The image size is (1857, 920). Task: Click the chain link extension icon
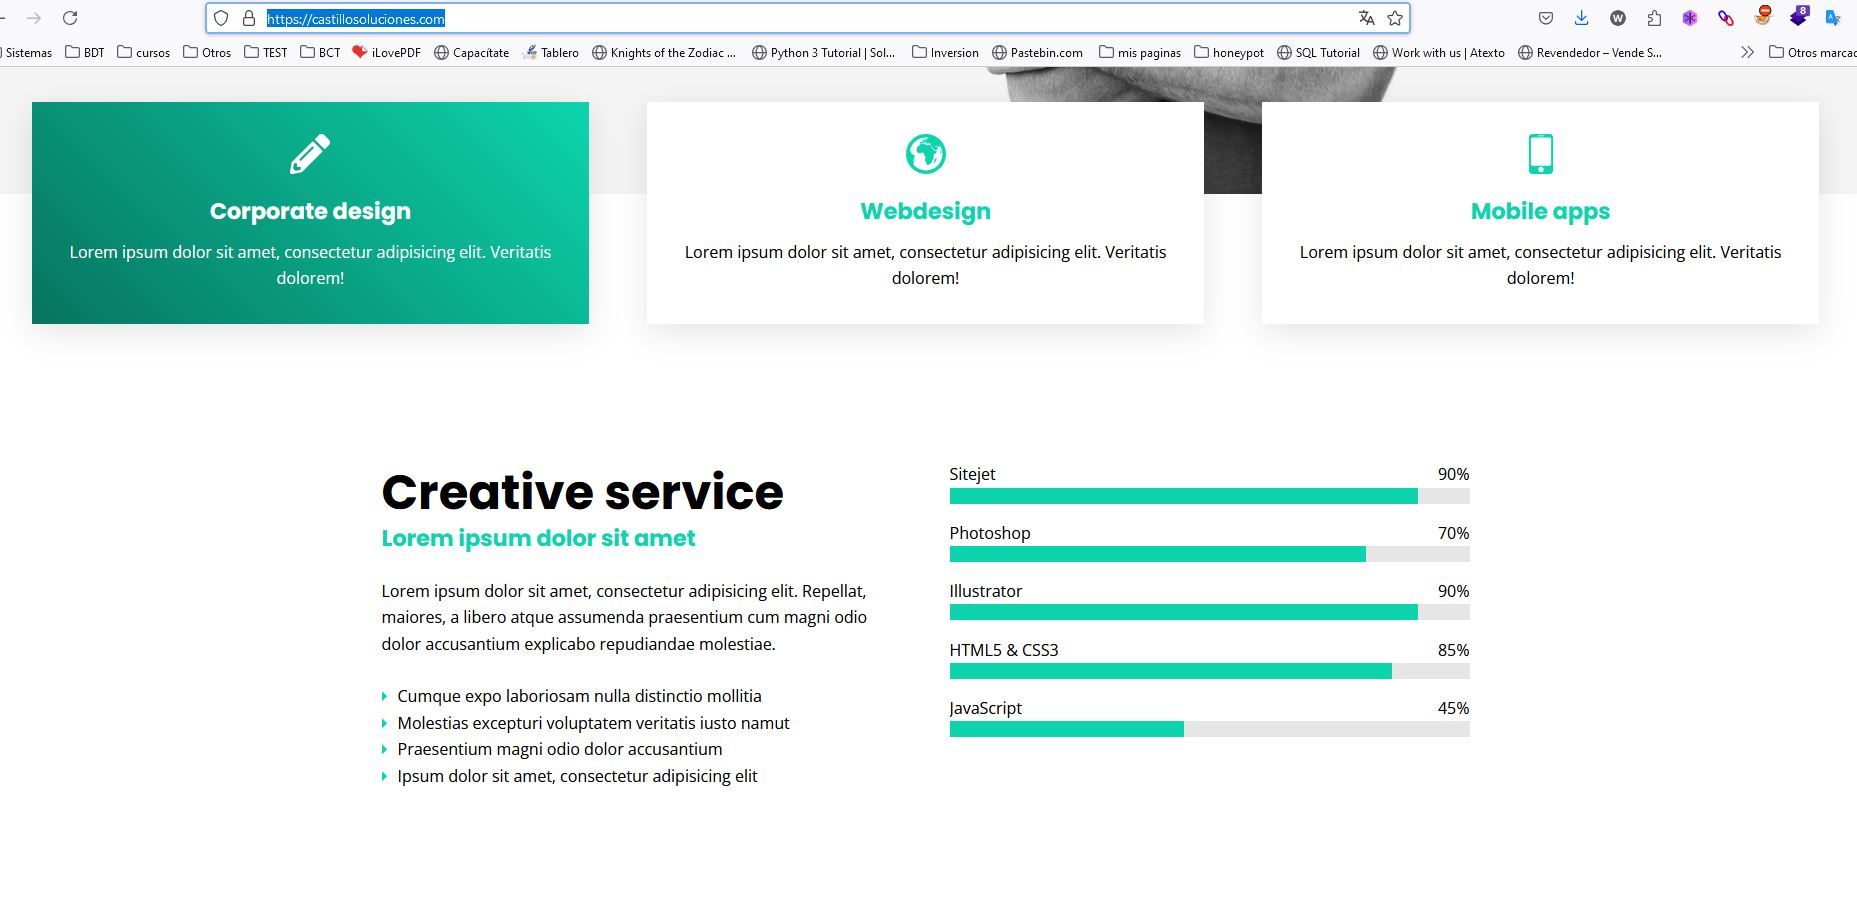(1726, 18)
